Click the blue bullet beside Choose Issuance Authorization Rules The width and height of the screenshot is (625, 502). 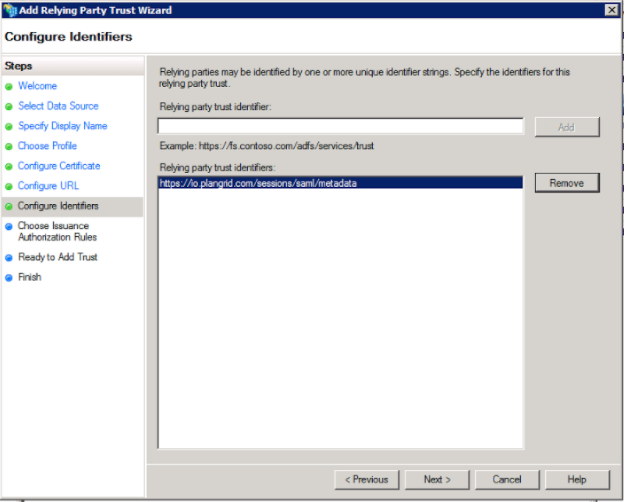point(9,226)
